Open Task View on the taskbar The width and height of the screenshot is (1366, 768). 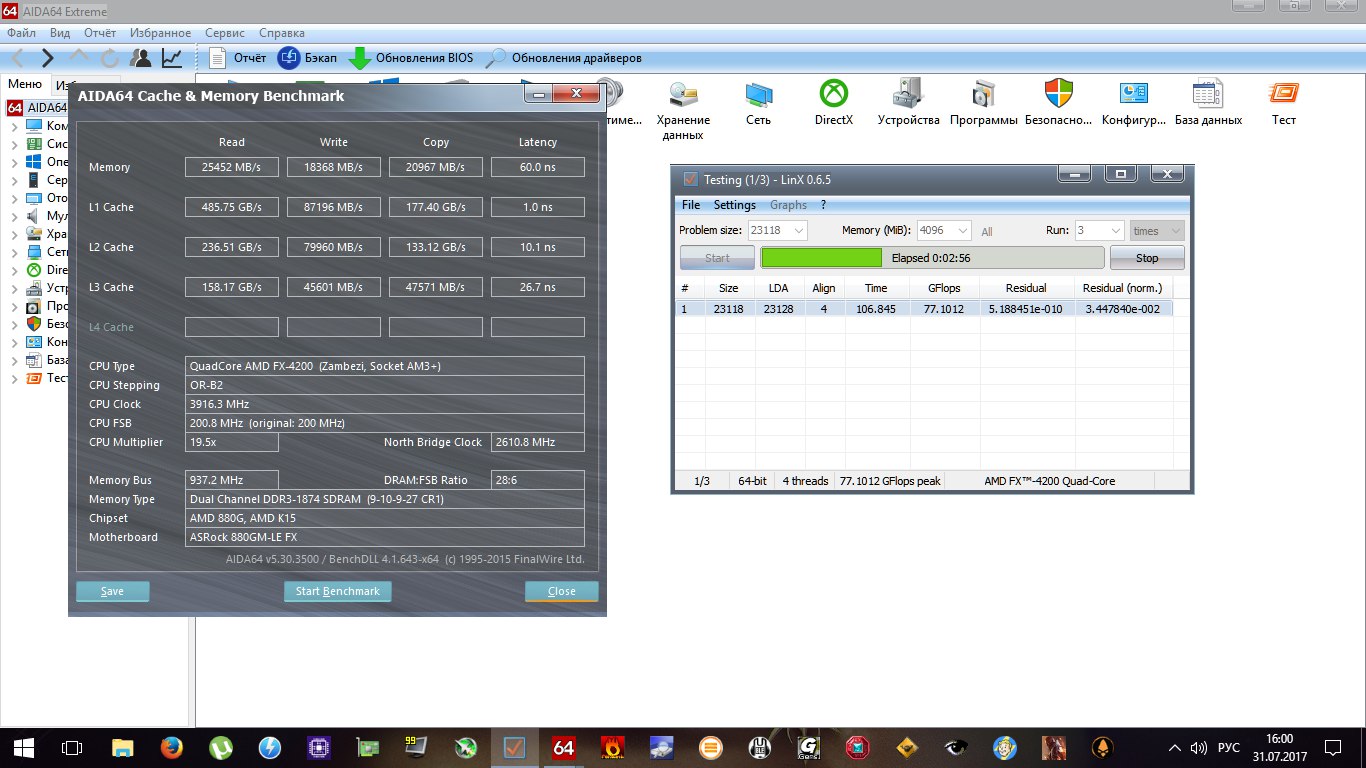pyautogui.click(x=72, y=747)
